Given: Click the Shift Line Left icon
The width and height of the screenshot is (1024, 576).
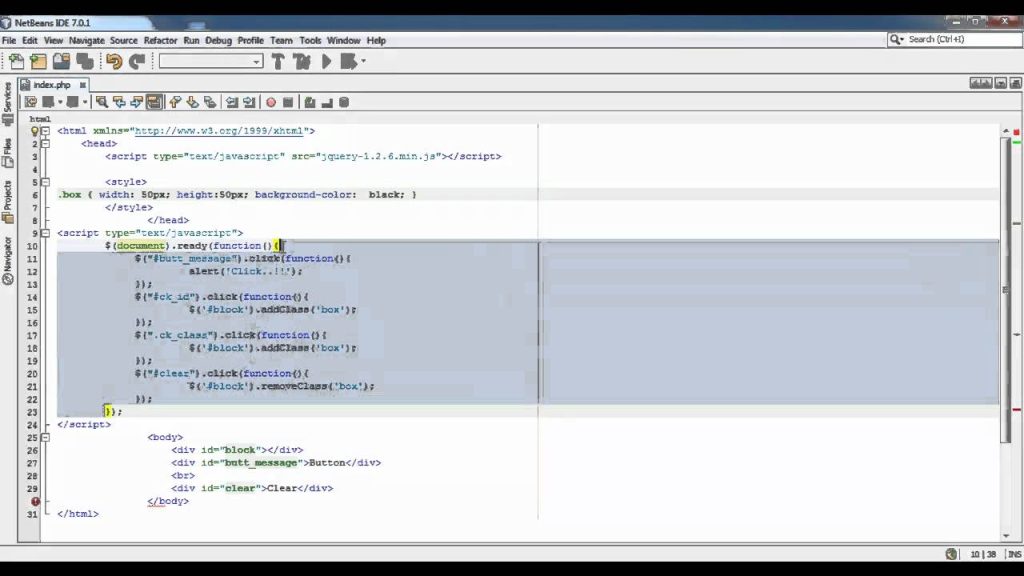Looking at the screenshot, I should (232, 102).
